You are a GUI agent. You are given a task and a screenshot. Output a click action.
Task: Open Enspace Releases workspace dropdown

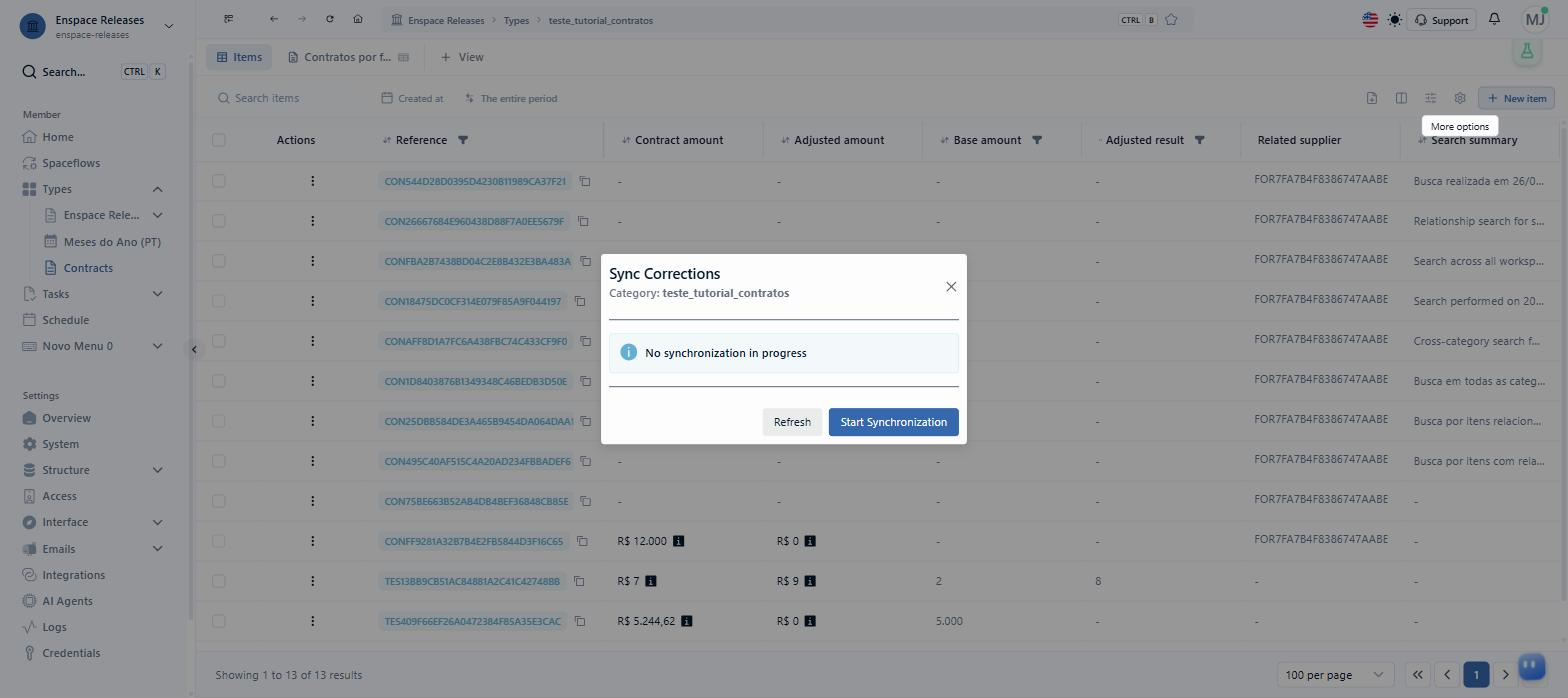168,26
